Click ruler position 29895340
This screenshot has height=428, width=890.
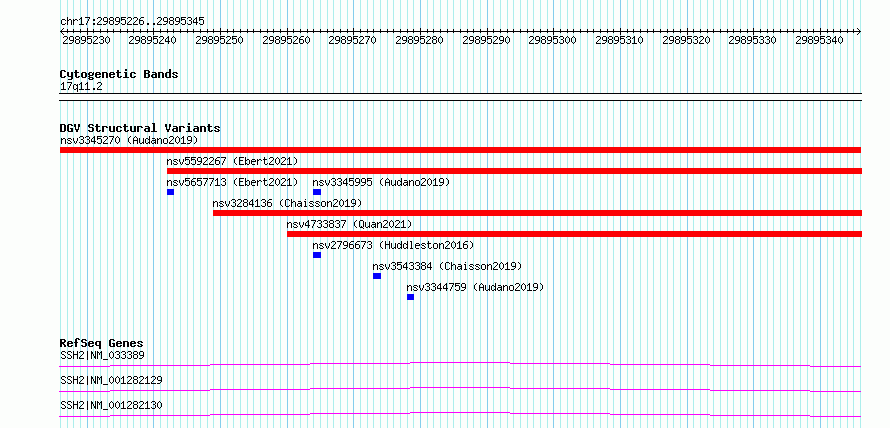point(820,40)
